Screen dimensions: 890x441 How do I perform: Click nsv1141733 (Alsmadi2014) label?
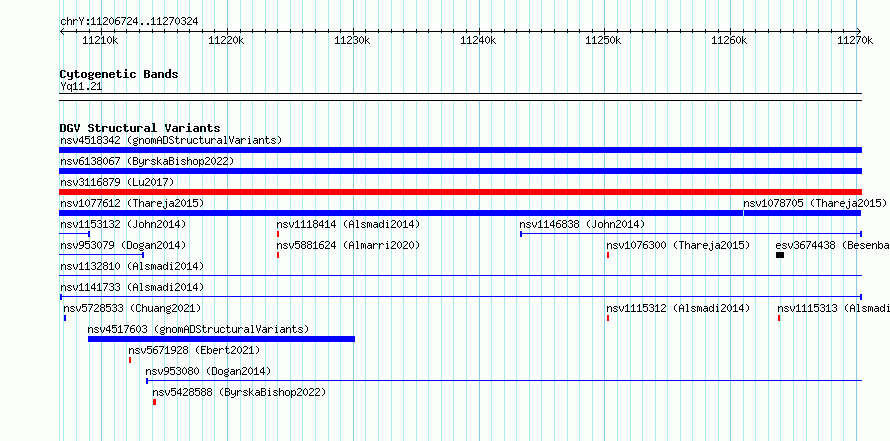pos(132,287)
